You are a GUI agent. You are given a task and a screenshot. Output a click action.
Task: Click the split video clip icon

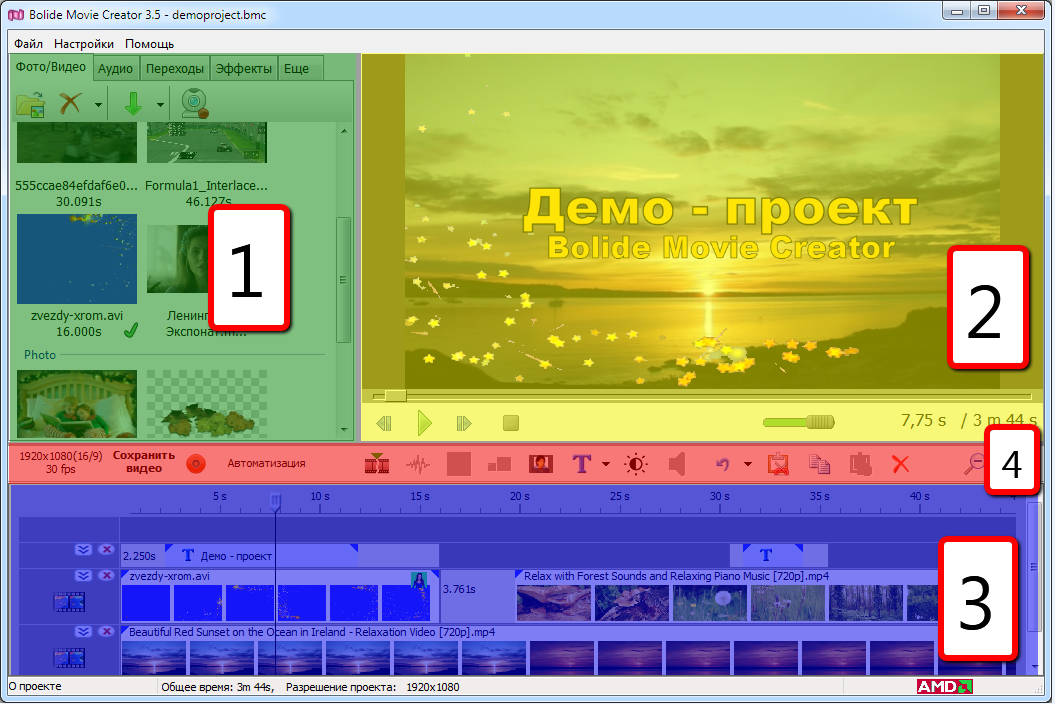point(377,463)
